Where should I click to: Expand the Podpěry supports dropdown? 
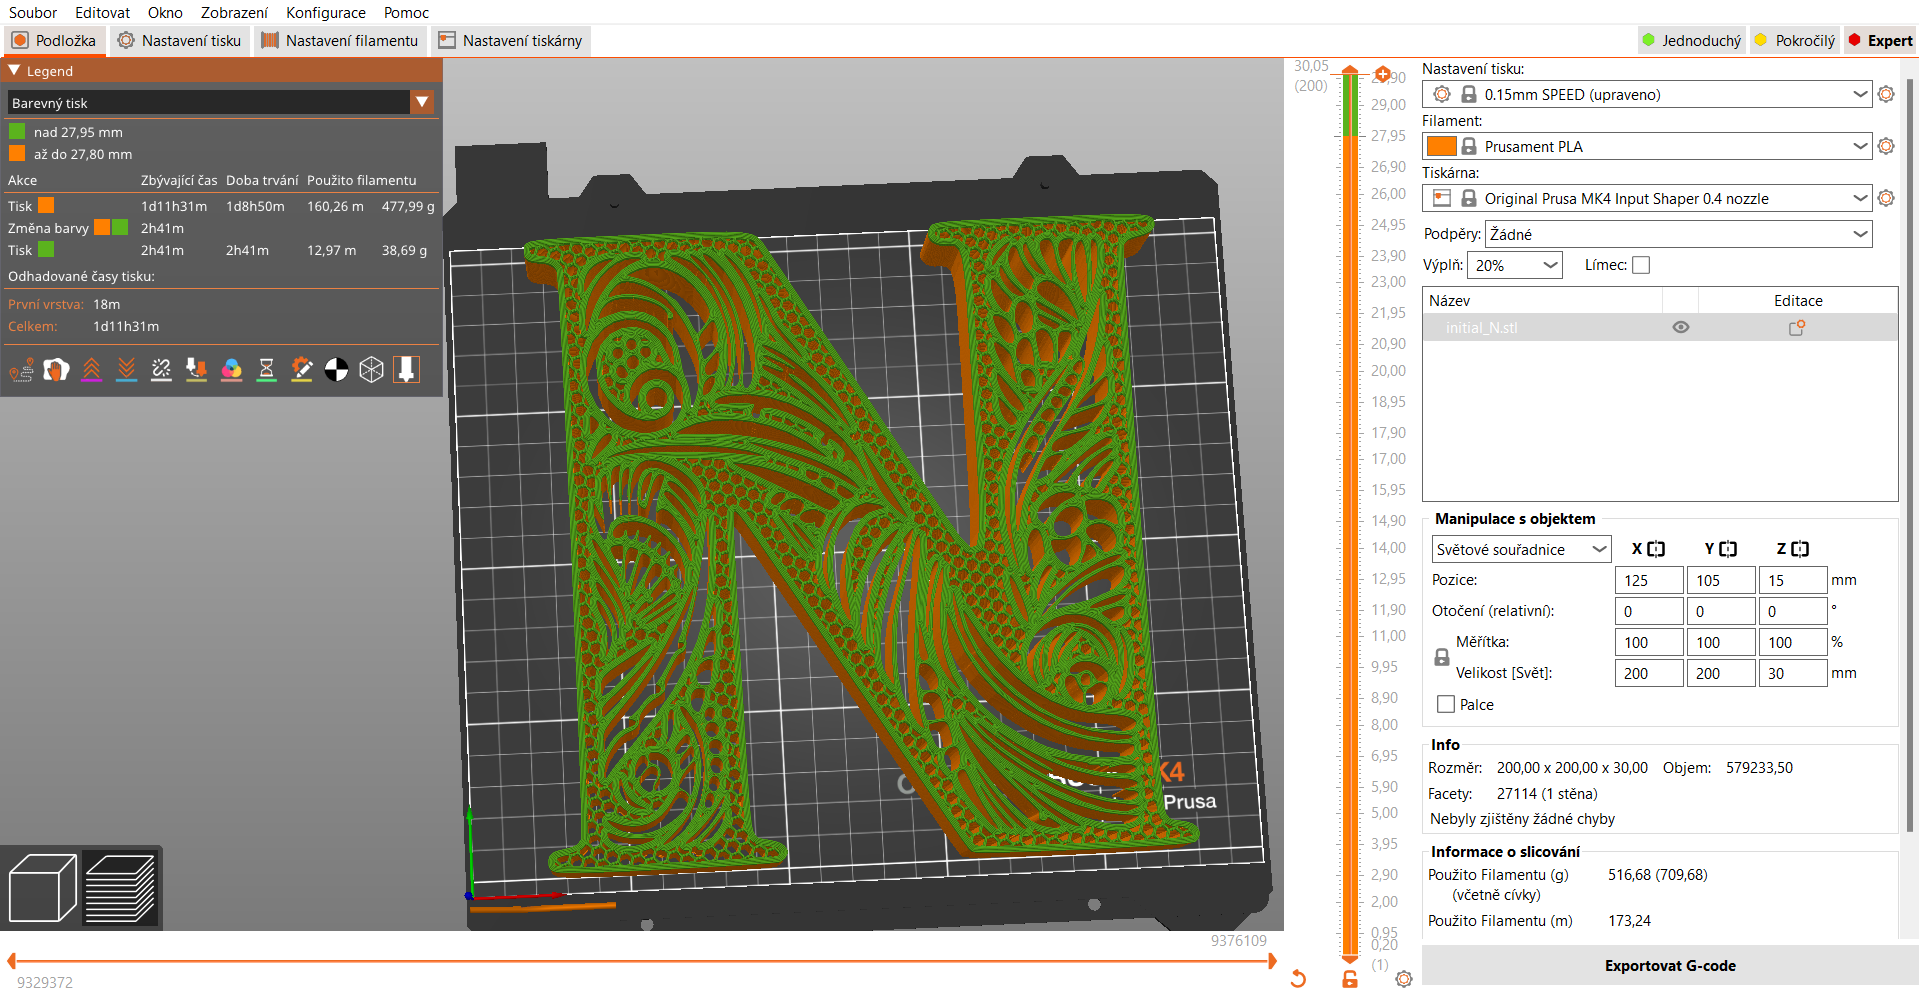pyautogui.click(x=1678, y=234)
